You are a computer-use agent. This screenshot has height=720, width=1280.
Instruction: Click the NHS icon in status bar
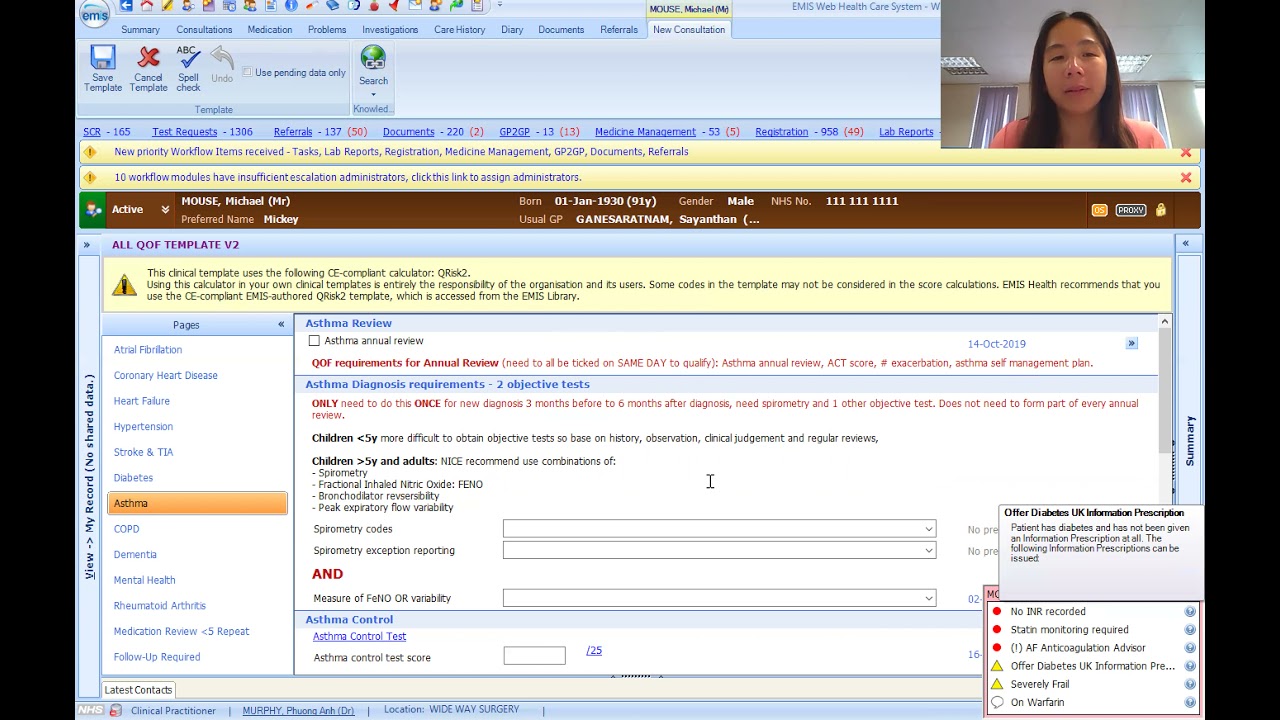pyautogui.click(x=91, y=711)
